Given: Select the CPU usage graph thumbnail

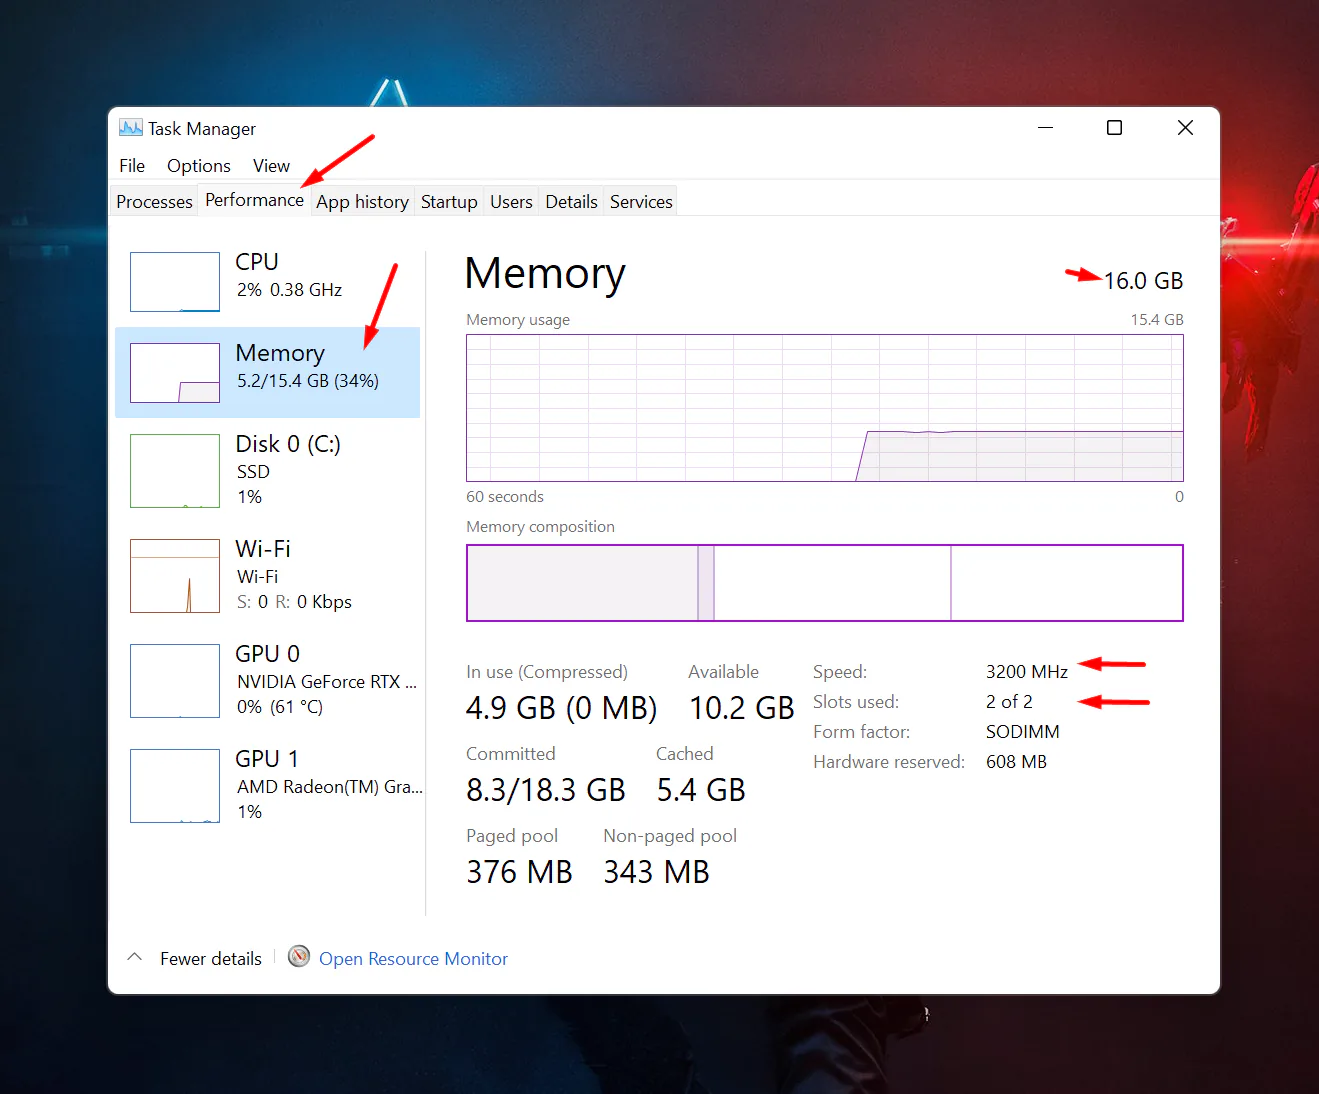Looking at the screenshot, I should (175, 282).
